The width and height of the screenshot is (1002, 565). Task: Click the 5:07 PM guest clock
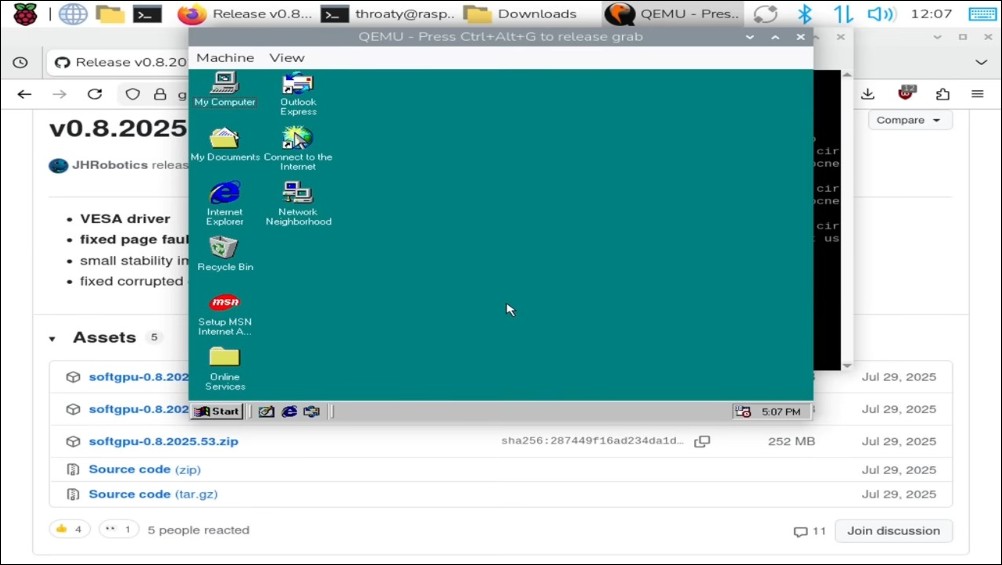[781, 412]
